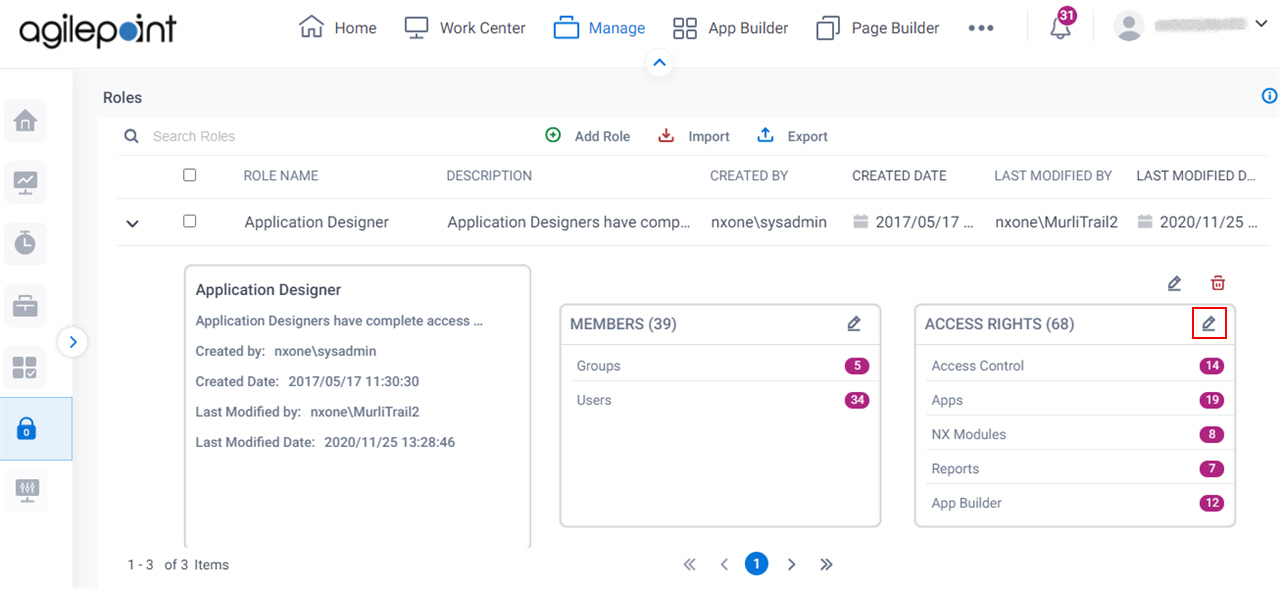Viewport: 1280px width, 589px height.
Task: Click the agilepoint logo
Action: 97,30
